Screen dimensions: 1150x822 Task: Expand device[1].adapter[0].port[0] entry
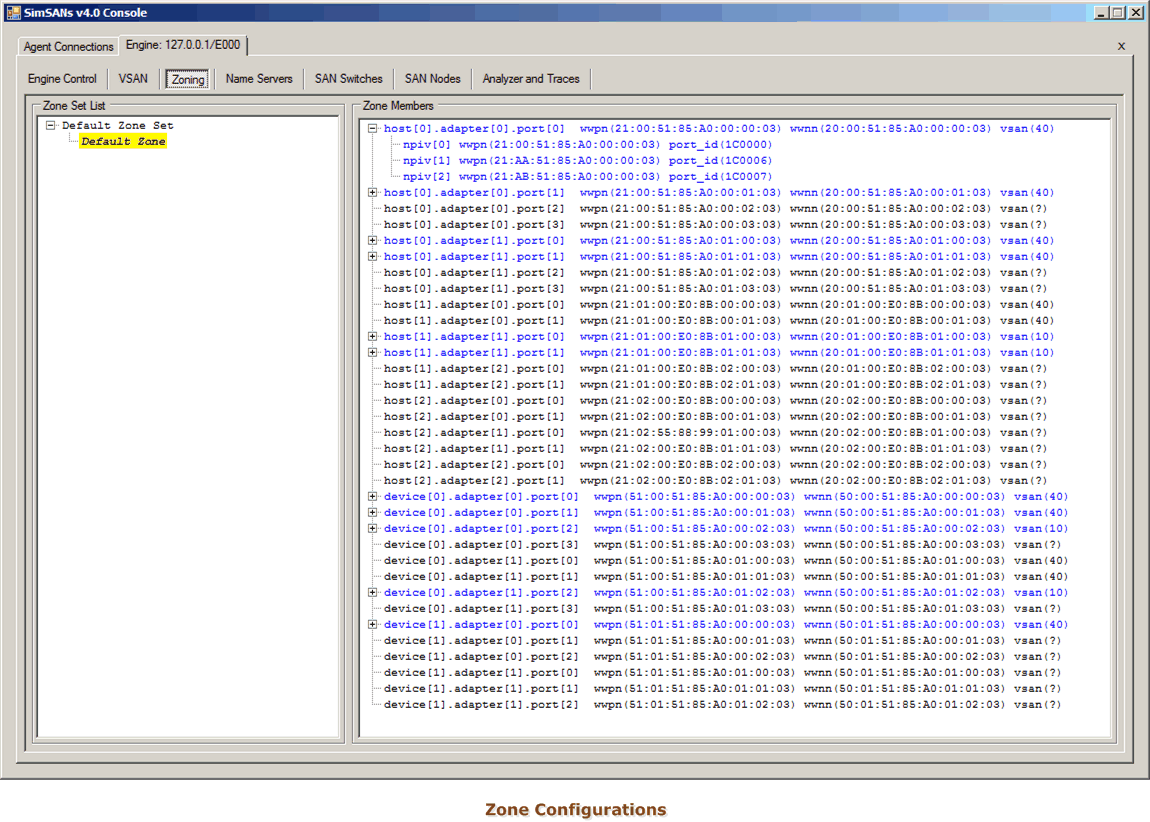point(373,625)
